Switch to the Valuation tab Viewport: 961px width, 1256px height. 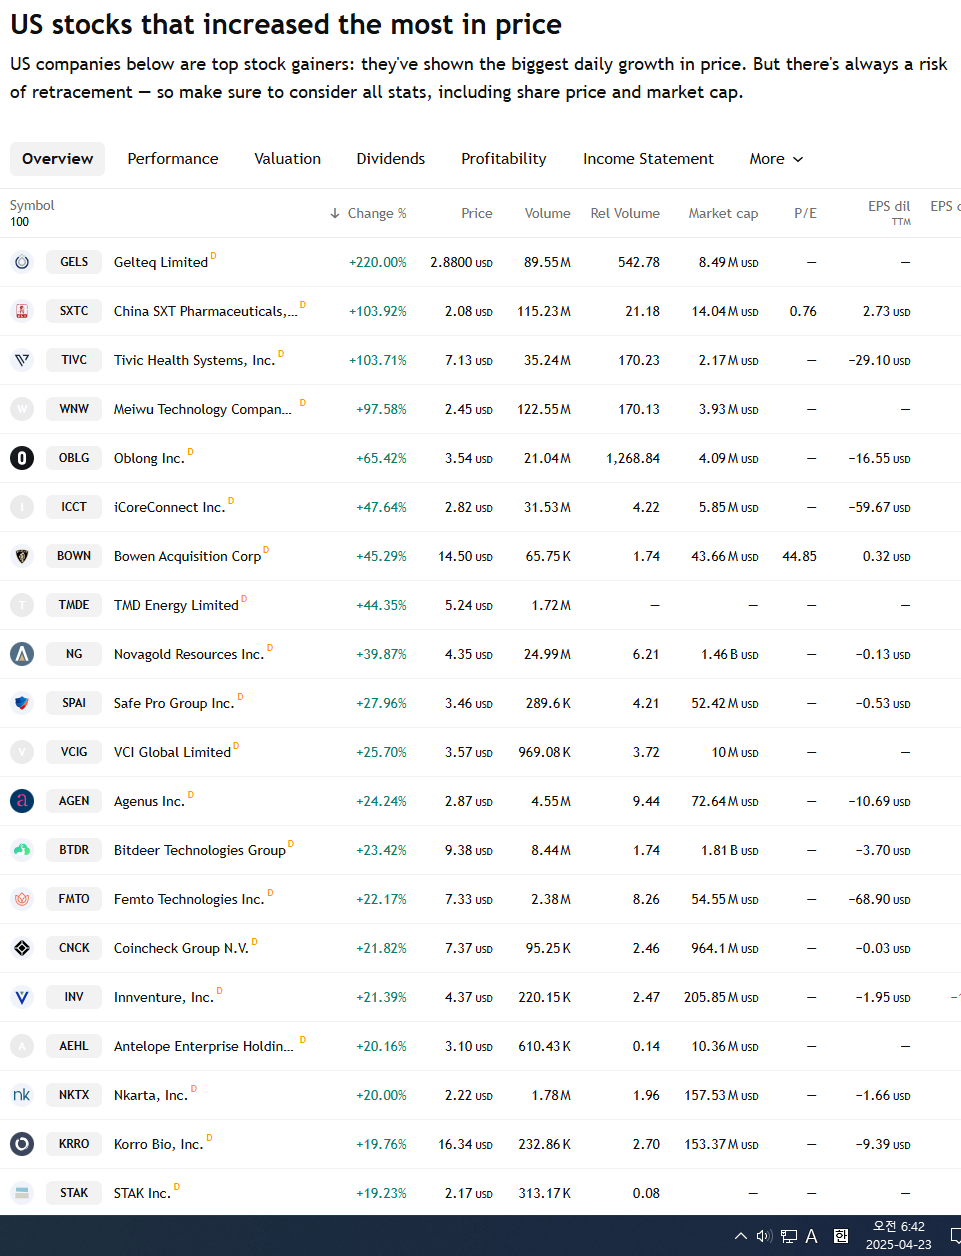click(288, 159)
